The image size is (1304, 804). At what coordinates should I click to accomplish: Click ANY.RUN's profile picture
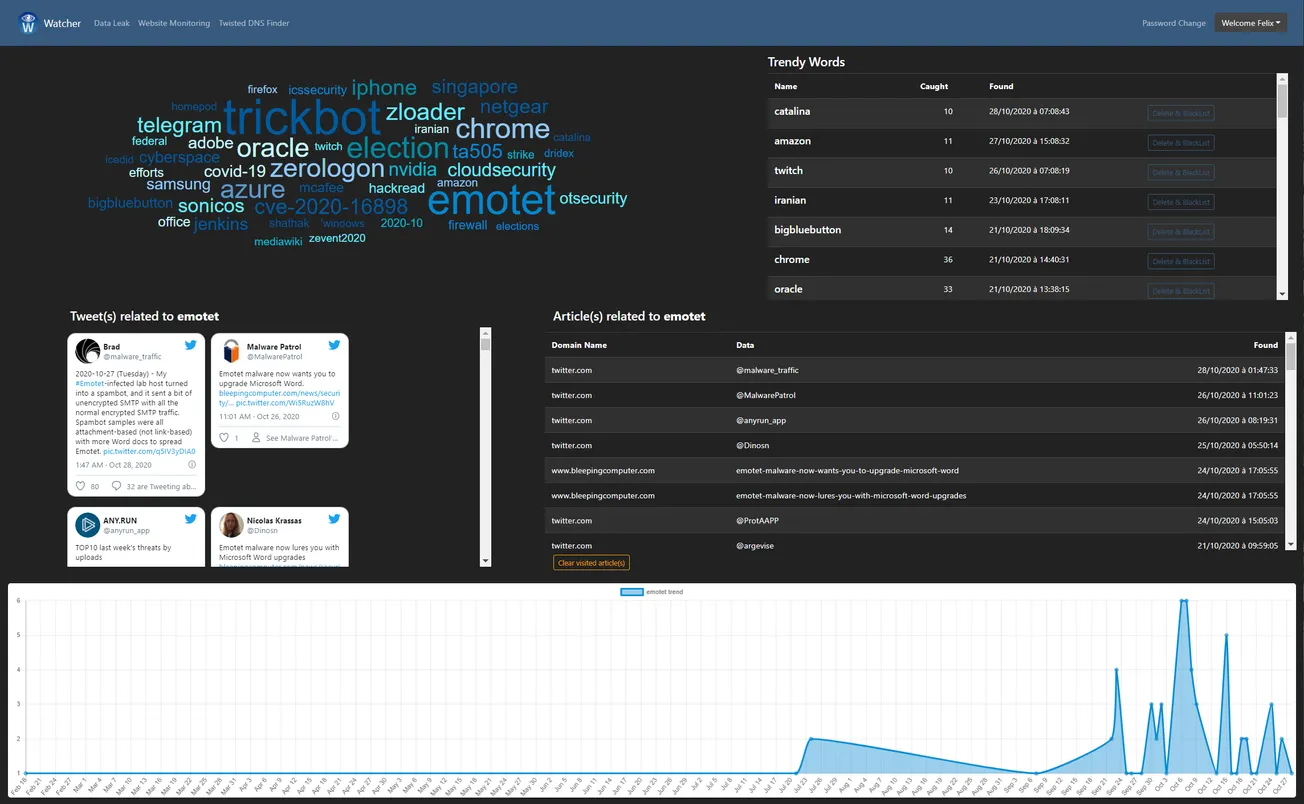pyautogui.click(x=87, y=524)
